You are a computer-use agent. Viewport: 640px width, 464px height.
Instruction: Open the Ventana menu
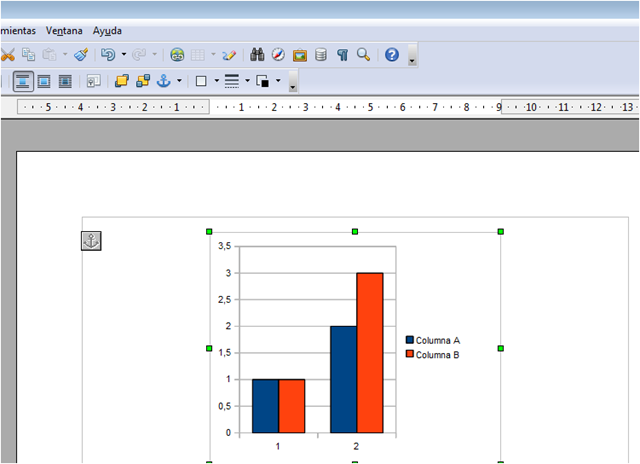[64, 31]
